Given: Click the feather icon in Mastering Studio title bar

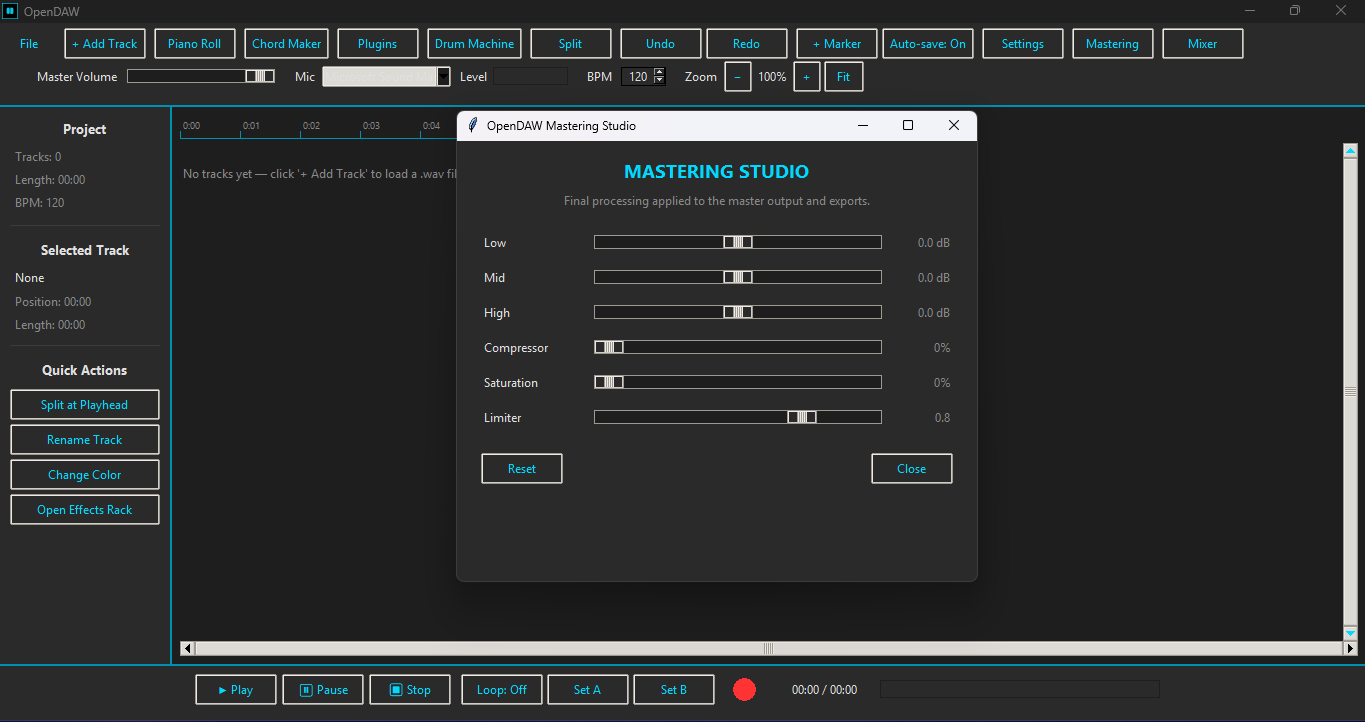Looking at the screenshot, I should pyautogui.click(x=473, y=126).
